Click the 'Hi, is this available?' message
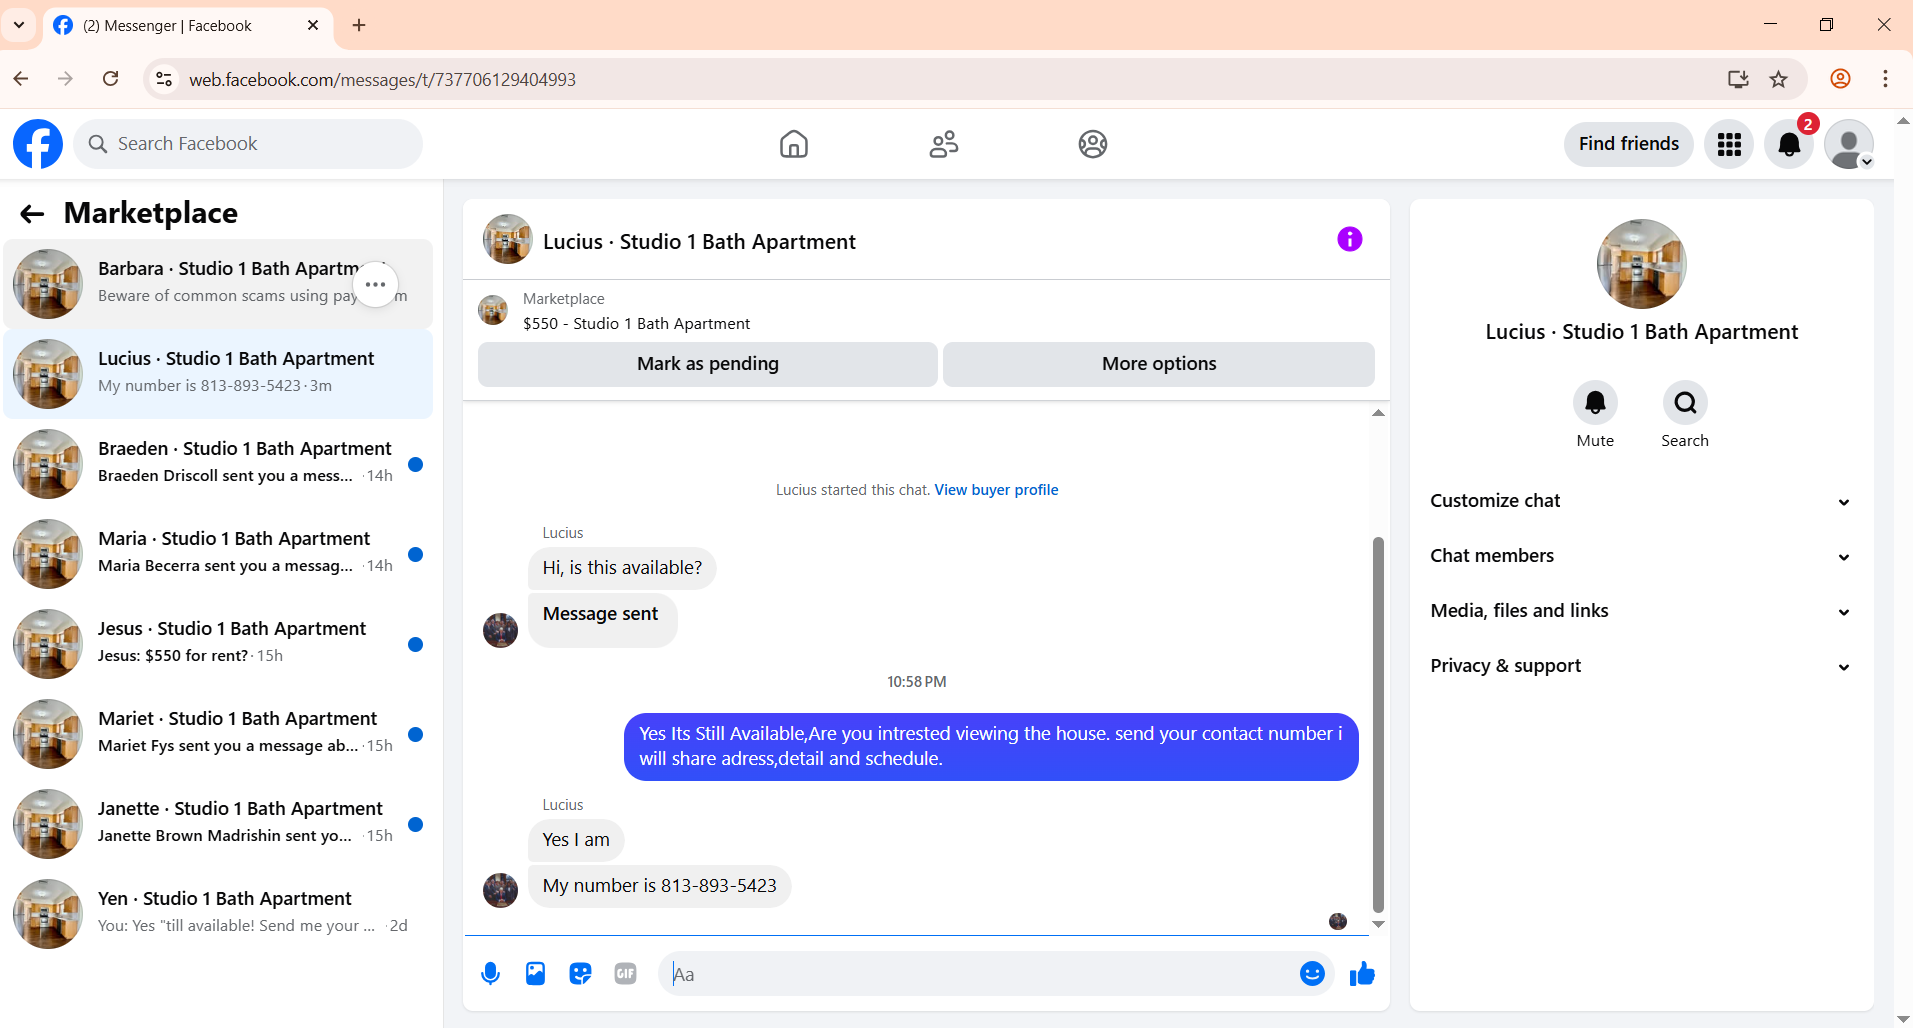 (622, 568)
